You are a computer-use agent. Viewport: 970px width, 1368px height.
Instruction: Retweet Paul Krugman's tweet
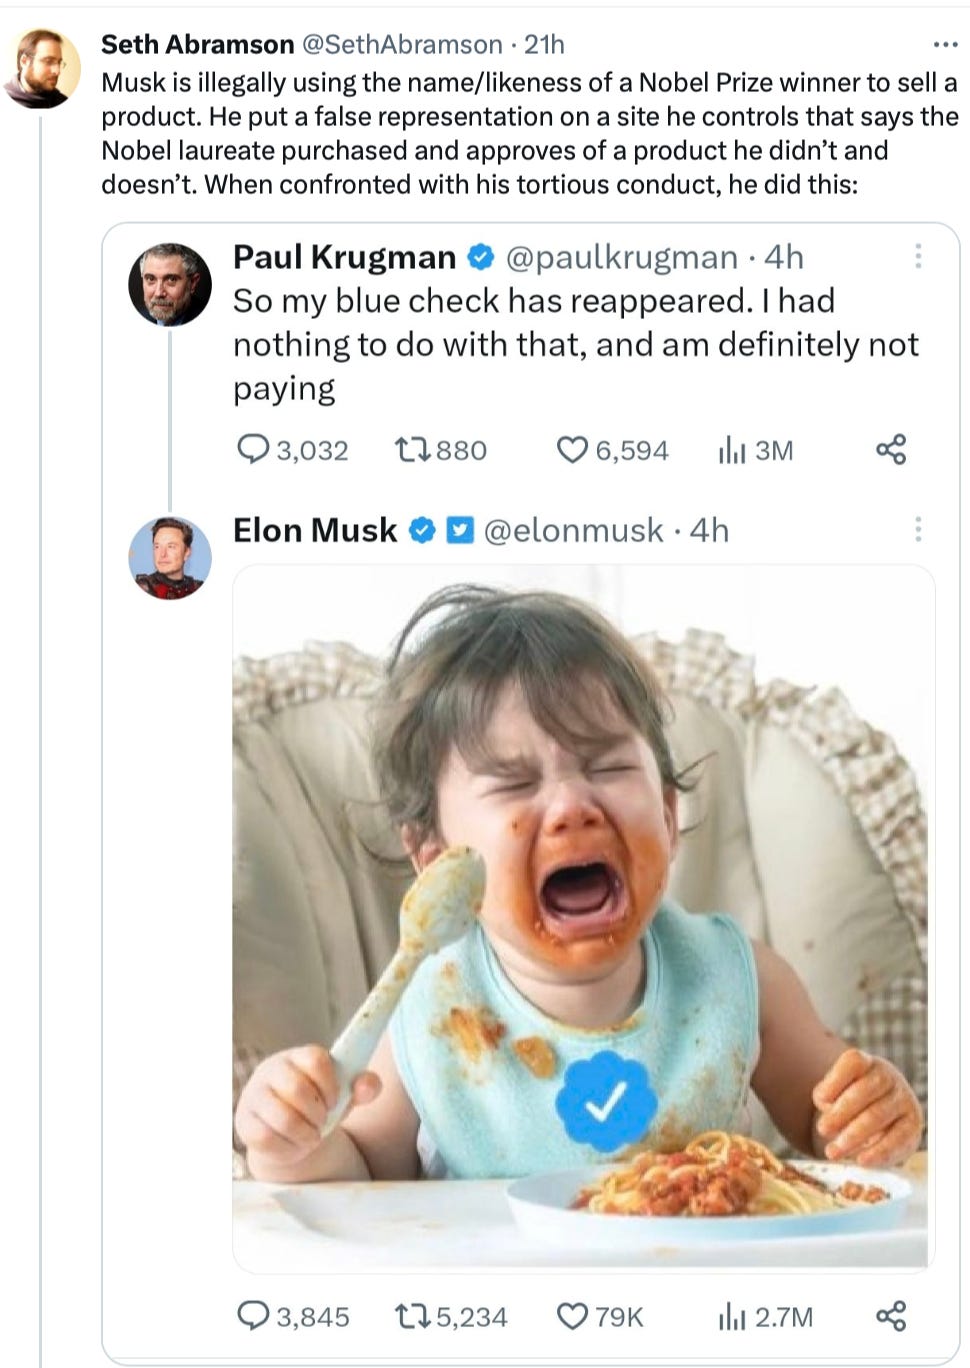point(410,450)
